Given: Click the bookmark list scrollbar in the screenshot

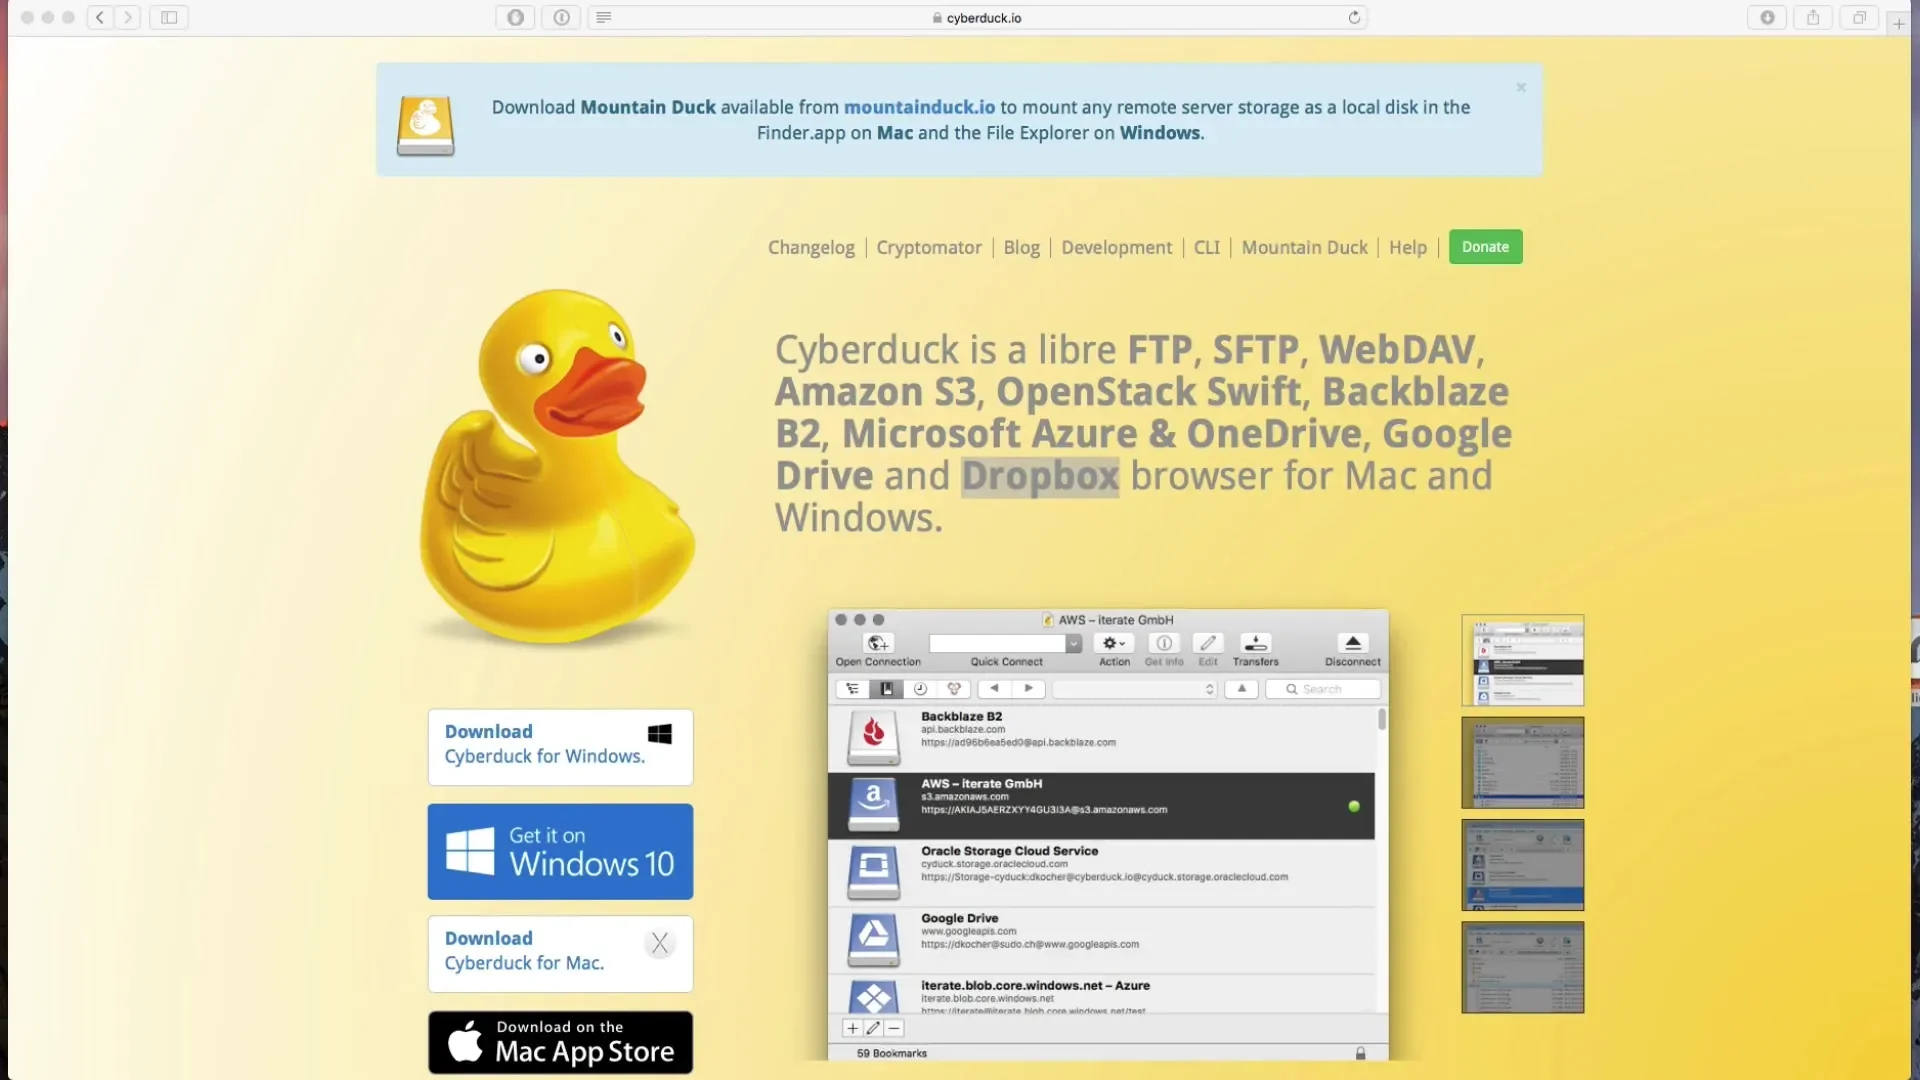Looking at the screenshot, I should click(x=1383, y=718).
